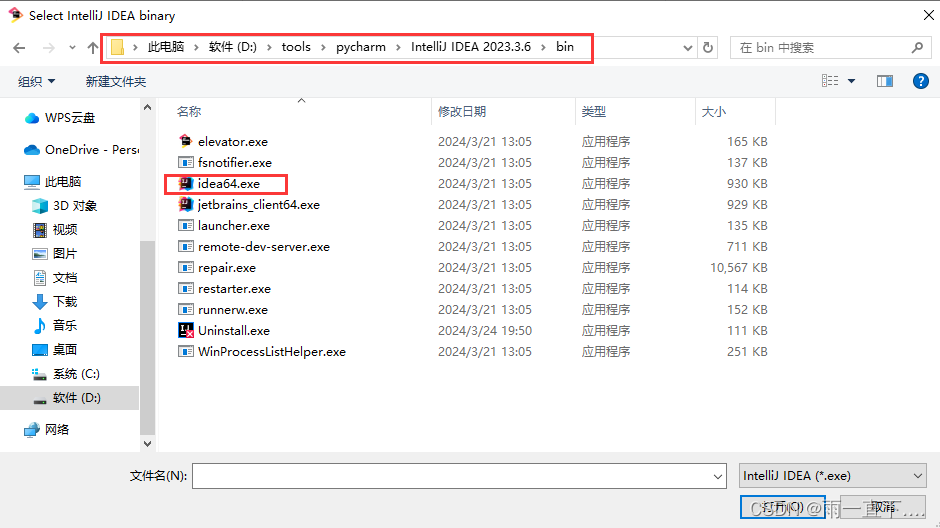Navigate to pycharm breadcrumb
This screenshot has height=528, width=940.
(361, 47)
